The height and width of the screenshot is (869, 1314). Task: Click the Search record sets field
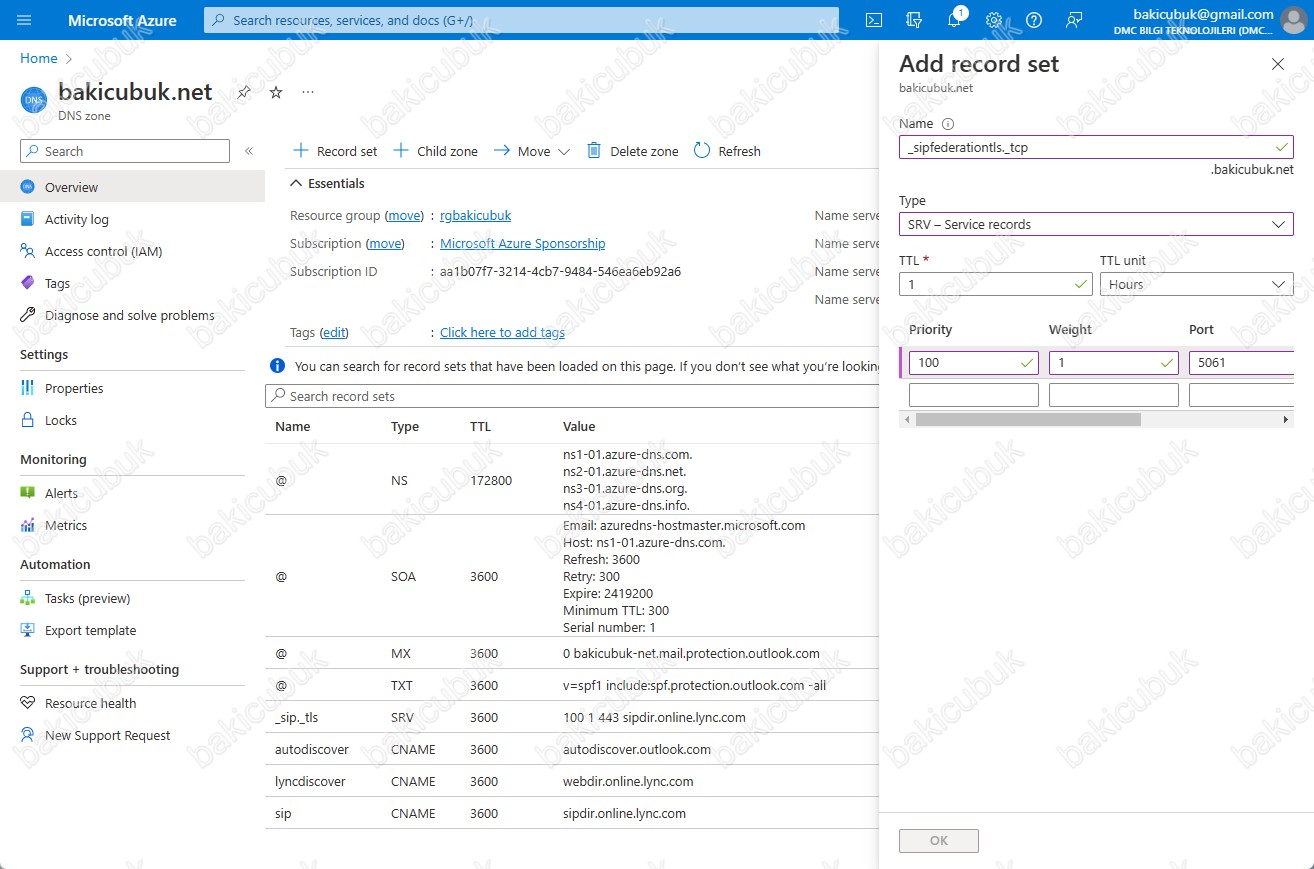tap(572, 396)
